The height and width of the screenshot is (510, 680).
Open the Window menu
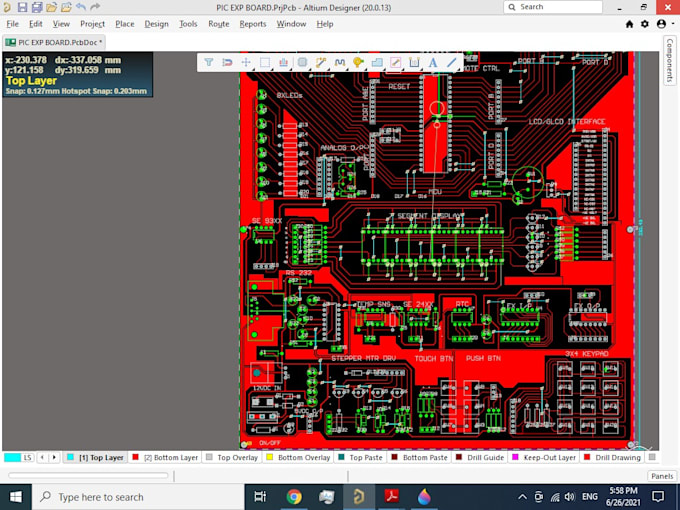[x=291, y=24]
